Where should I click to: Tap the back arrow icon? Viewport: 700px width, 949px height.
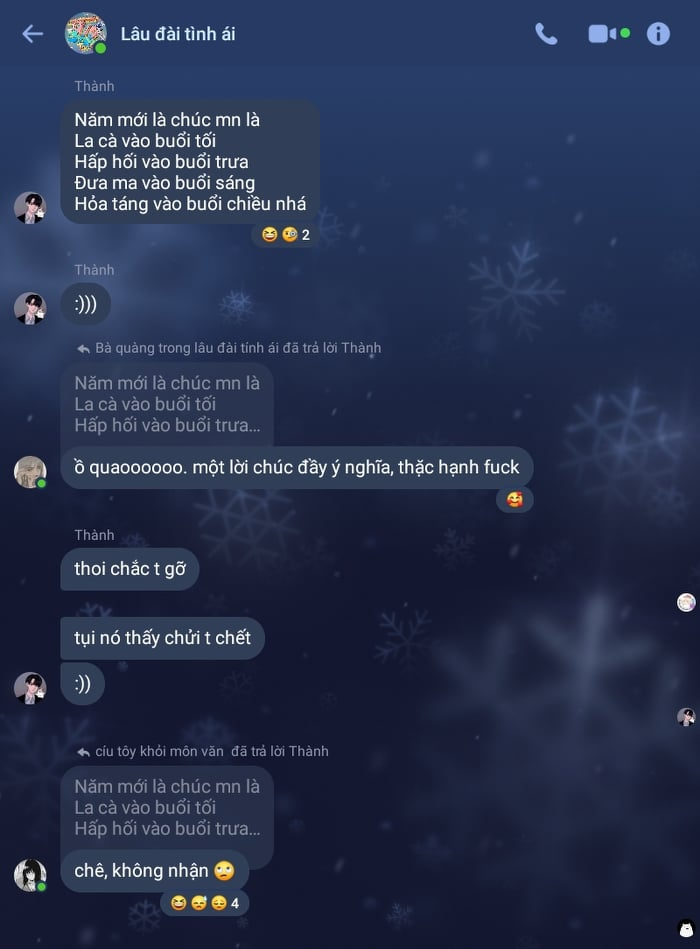[x=33, y=34]
